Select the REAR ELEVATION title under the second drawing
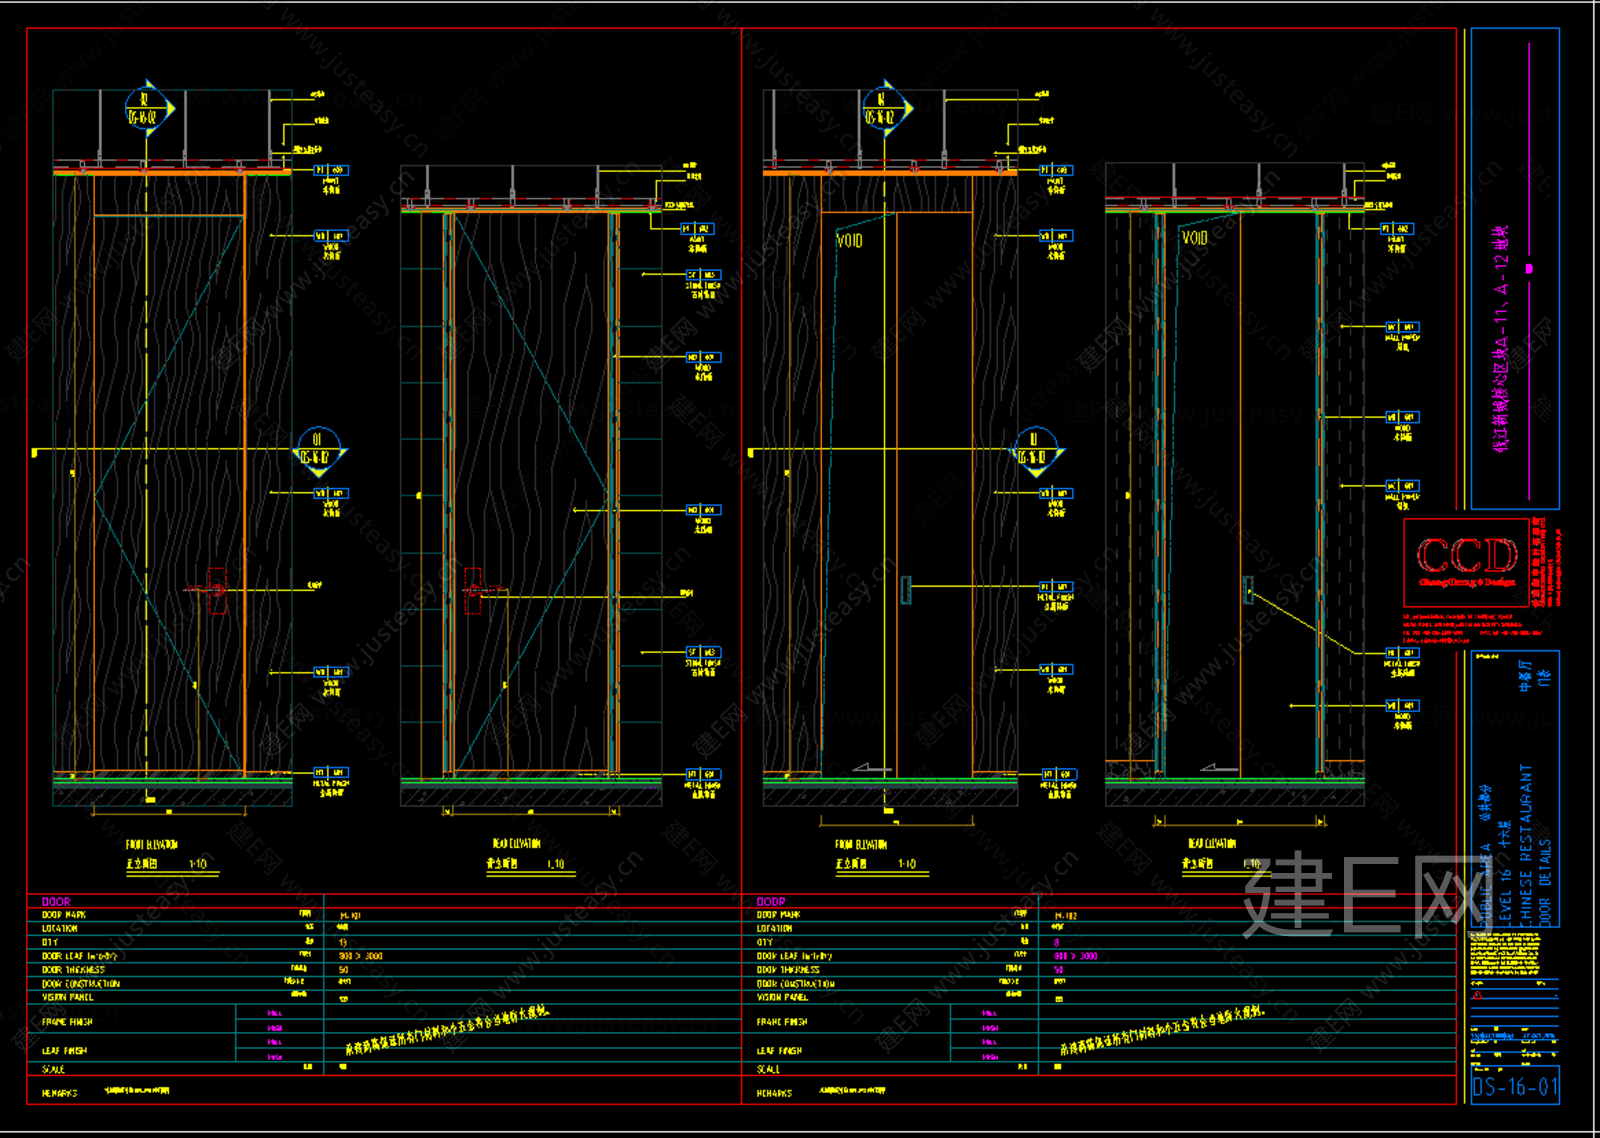Viewport: 1600px width, 1138px height. tap(516, 844)
